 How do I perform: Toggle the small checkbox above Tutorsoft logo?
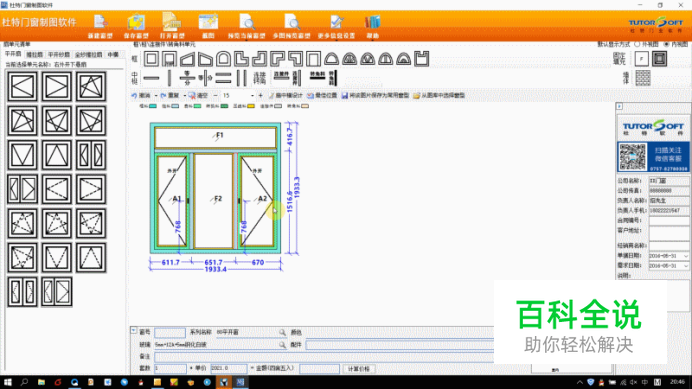click(619, 106)
